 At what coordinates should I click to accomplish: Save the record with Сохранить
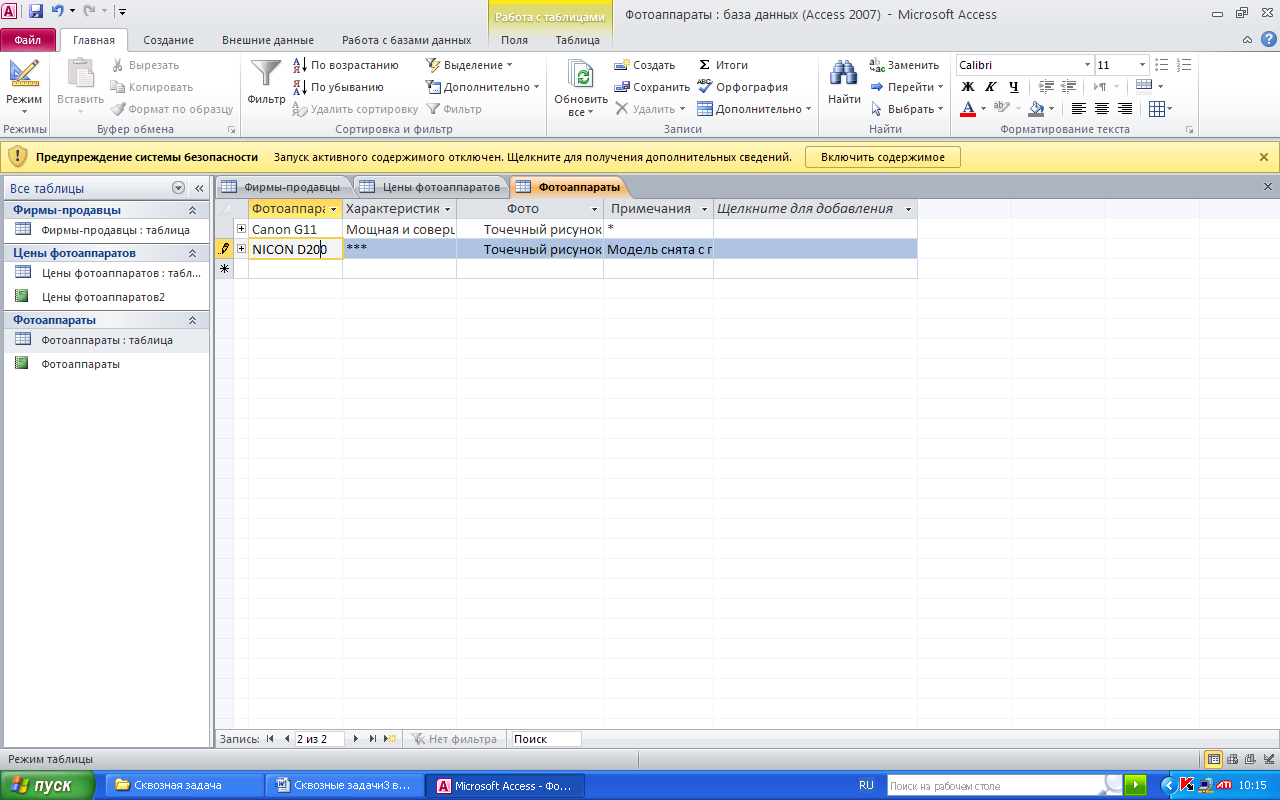652,87
